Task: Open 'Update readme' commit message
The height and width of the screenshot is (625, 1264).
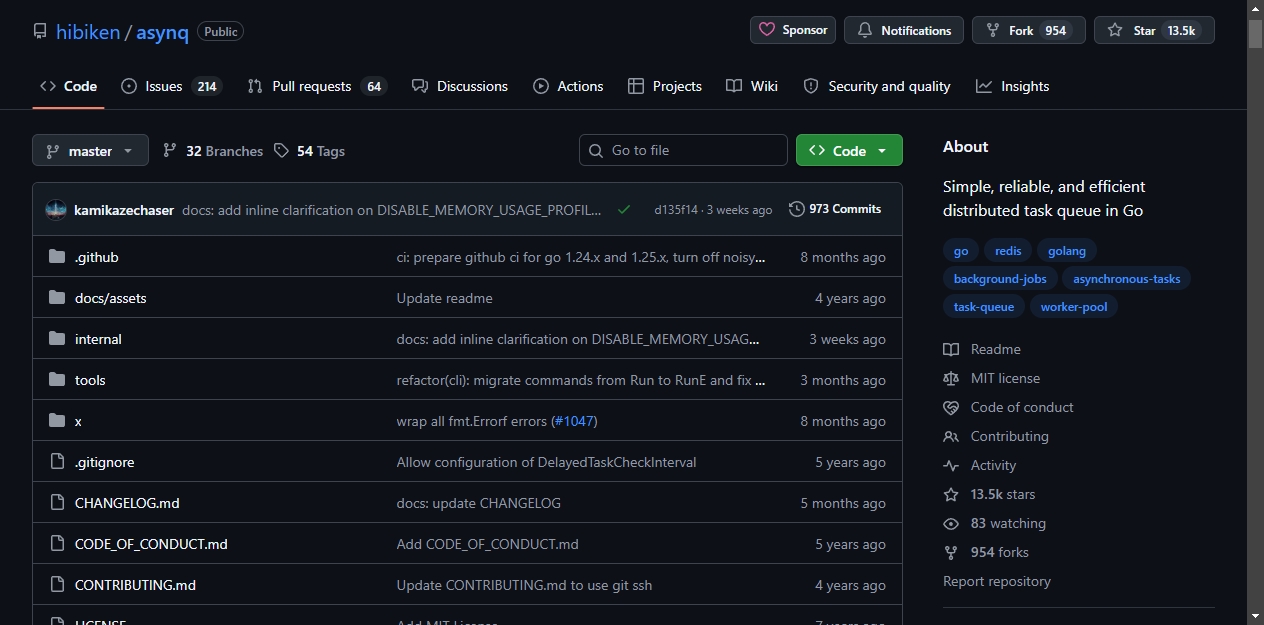Action: pos(445,298)
